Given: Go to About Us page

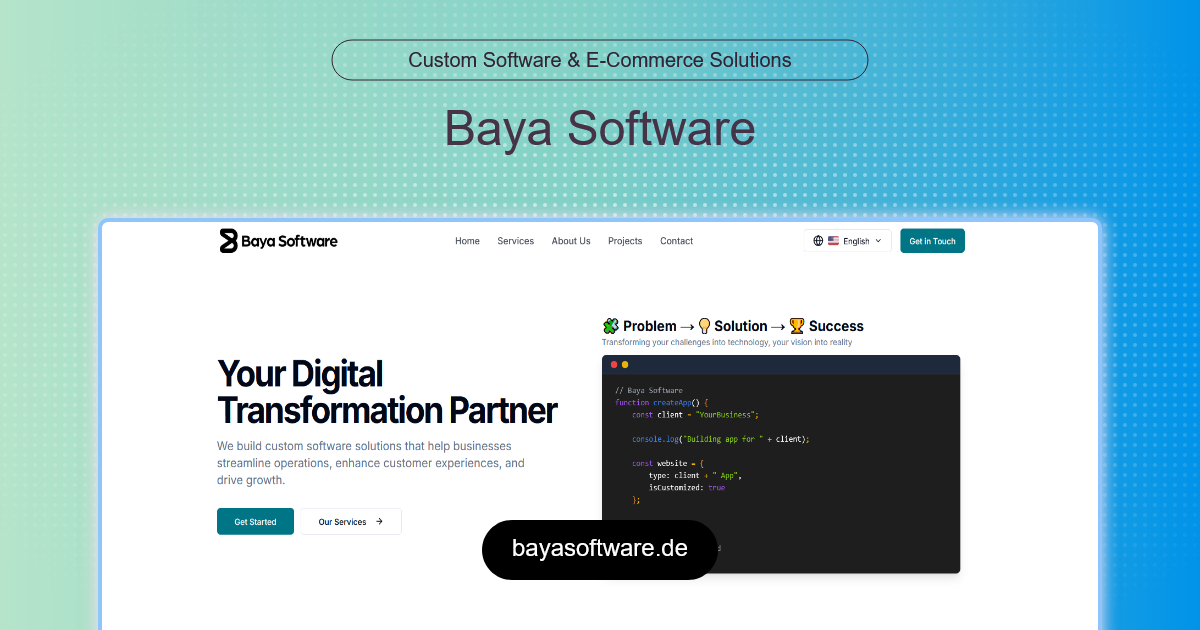Looking at the screenshot, I should click(571, 241).
